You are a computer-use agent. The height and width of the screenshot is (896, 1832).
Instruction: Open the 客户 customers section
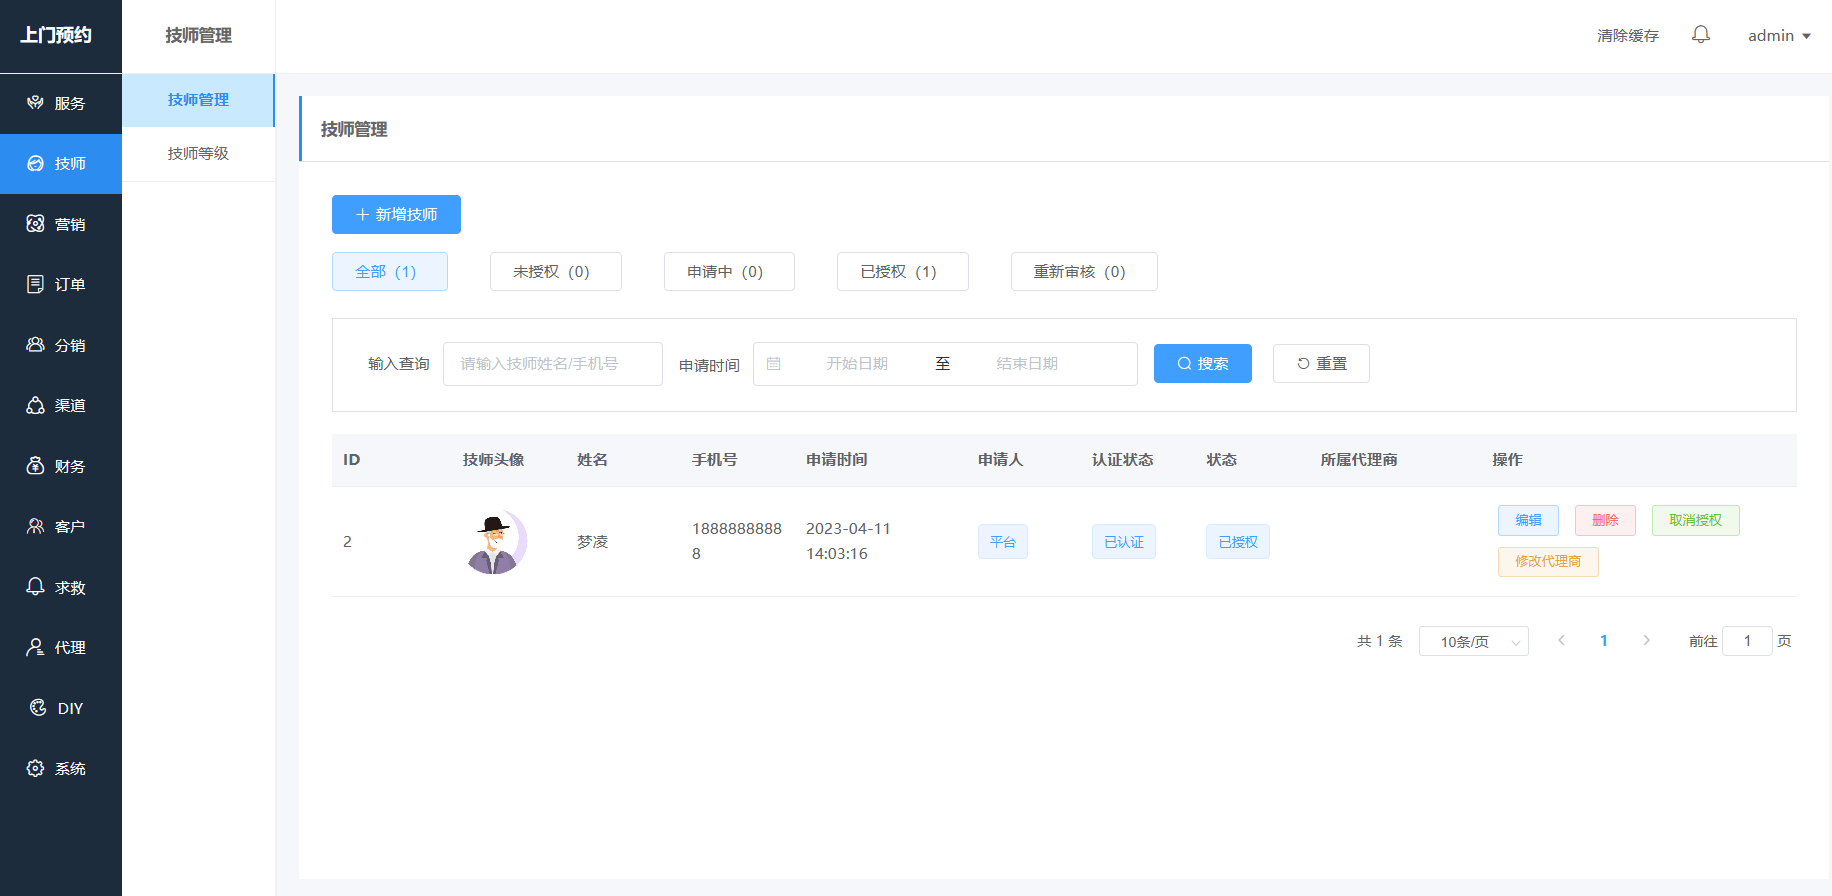60,527
